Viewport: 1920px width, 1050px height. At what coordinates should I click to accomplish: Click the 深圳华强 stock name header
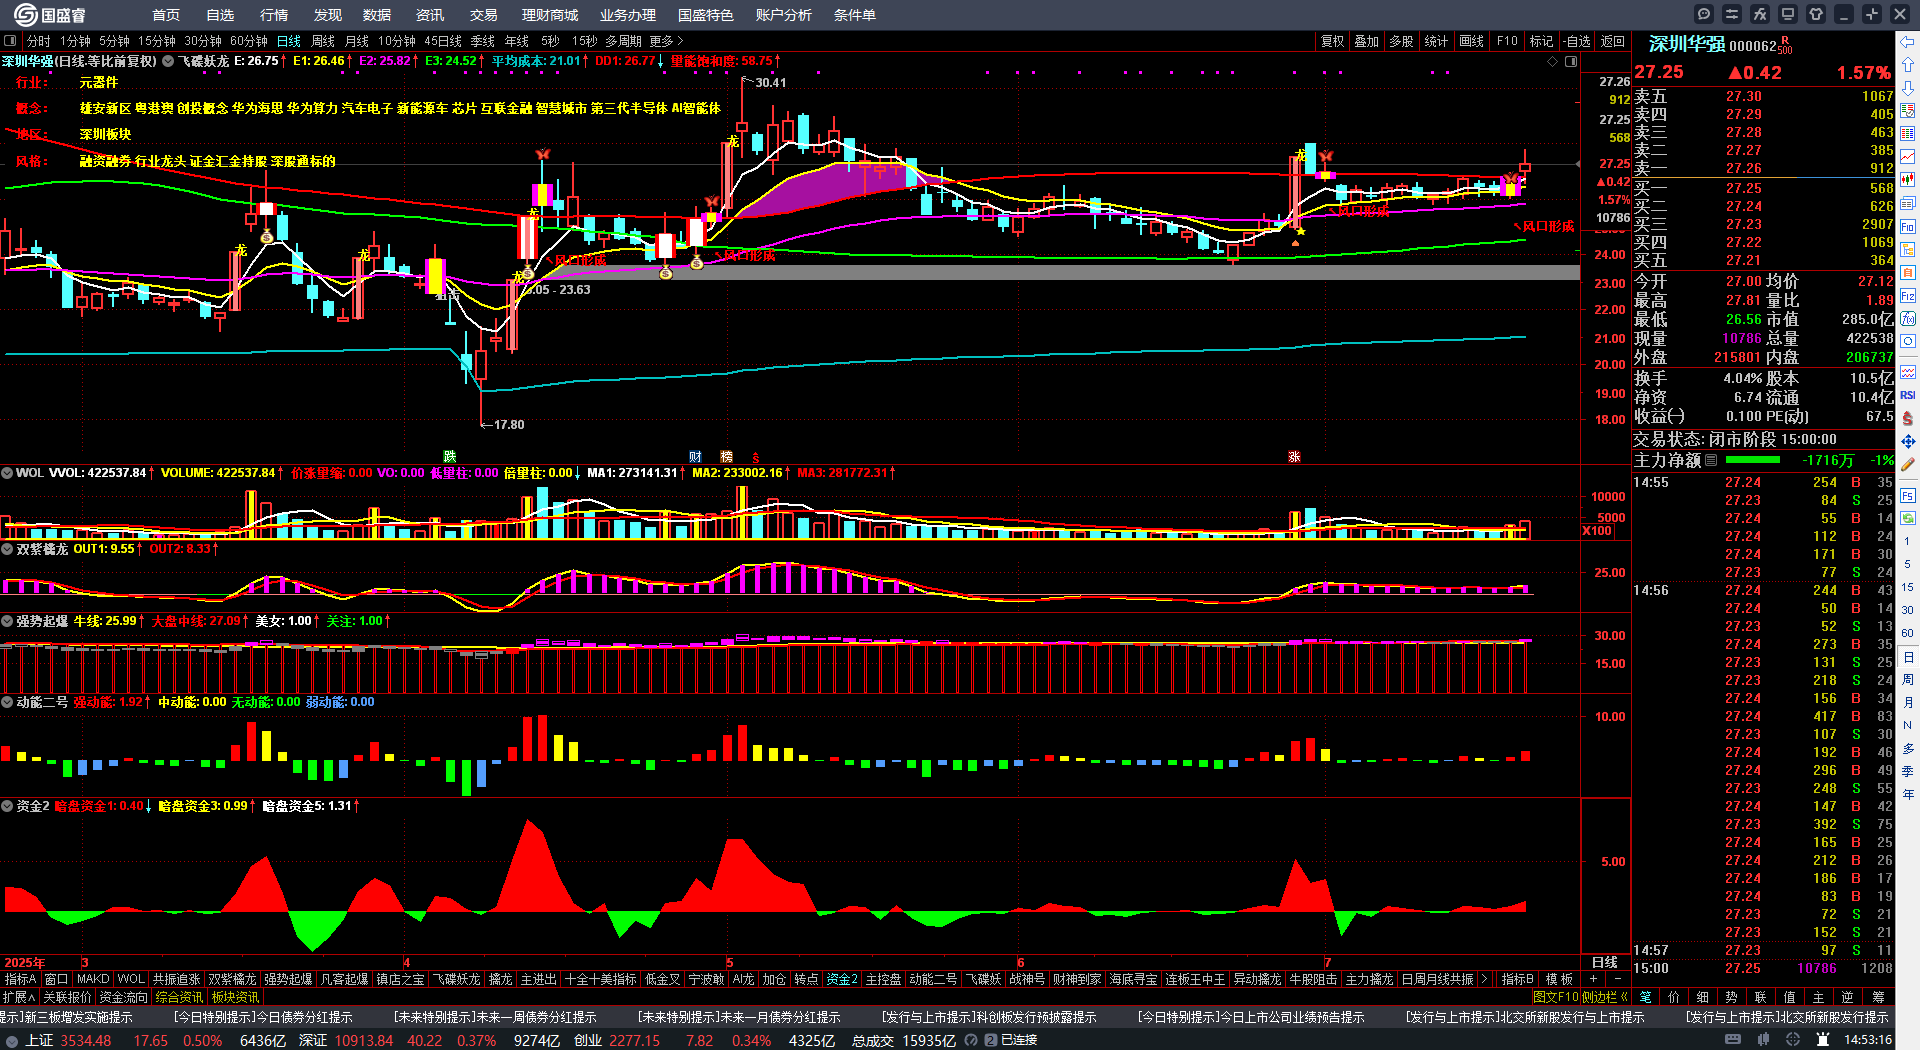tap(1686, 44)
